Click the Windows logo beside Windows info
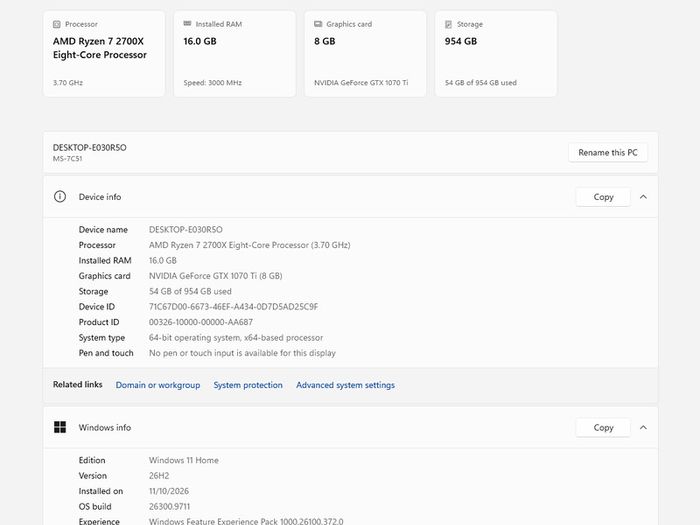This screenshot has width=700, height=525. point(60,427)
